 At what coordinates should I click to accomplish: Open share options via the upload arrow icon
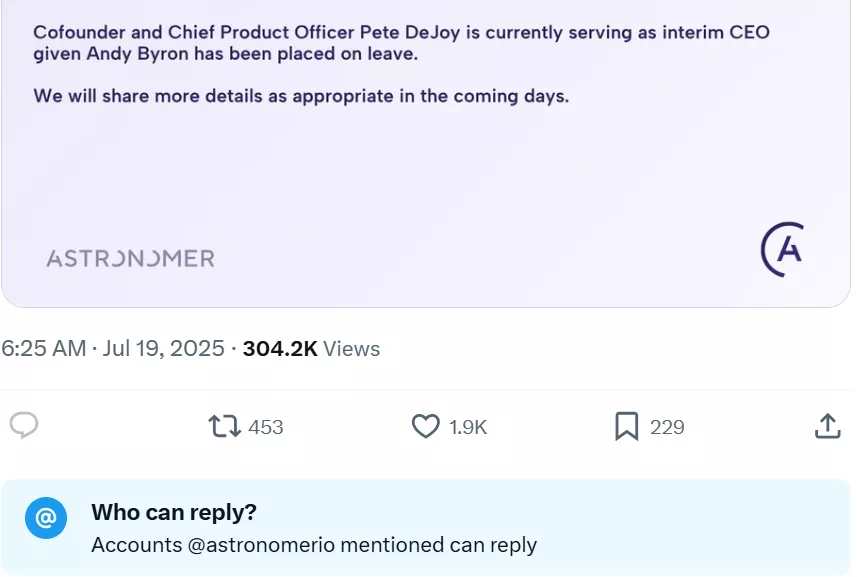pos(827,427)
